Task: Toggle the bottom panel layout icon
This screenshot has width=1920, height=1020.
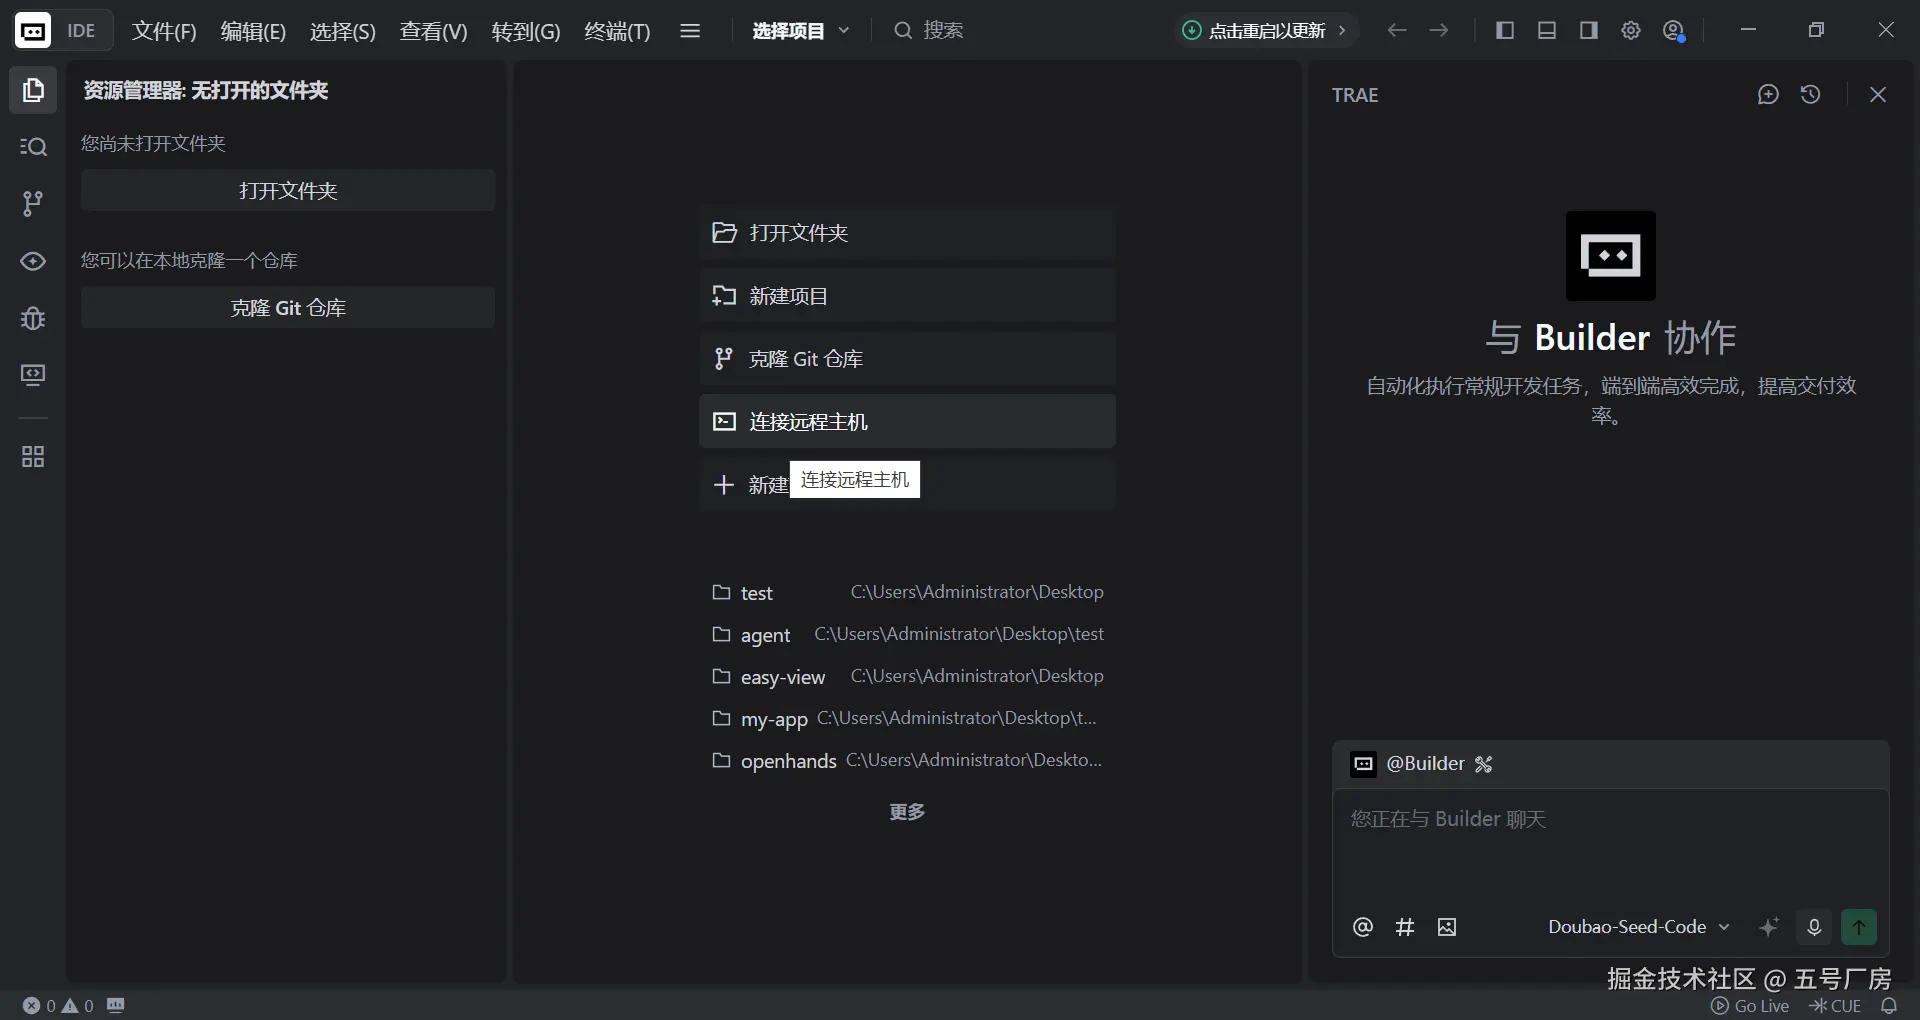Action: click(x=1547, y=31)
